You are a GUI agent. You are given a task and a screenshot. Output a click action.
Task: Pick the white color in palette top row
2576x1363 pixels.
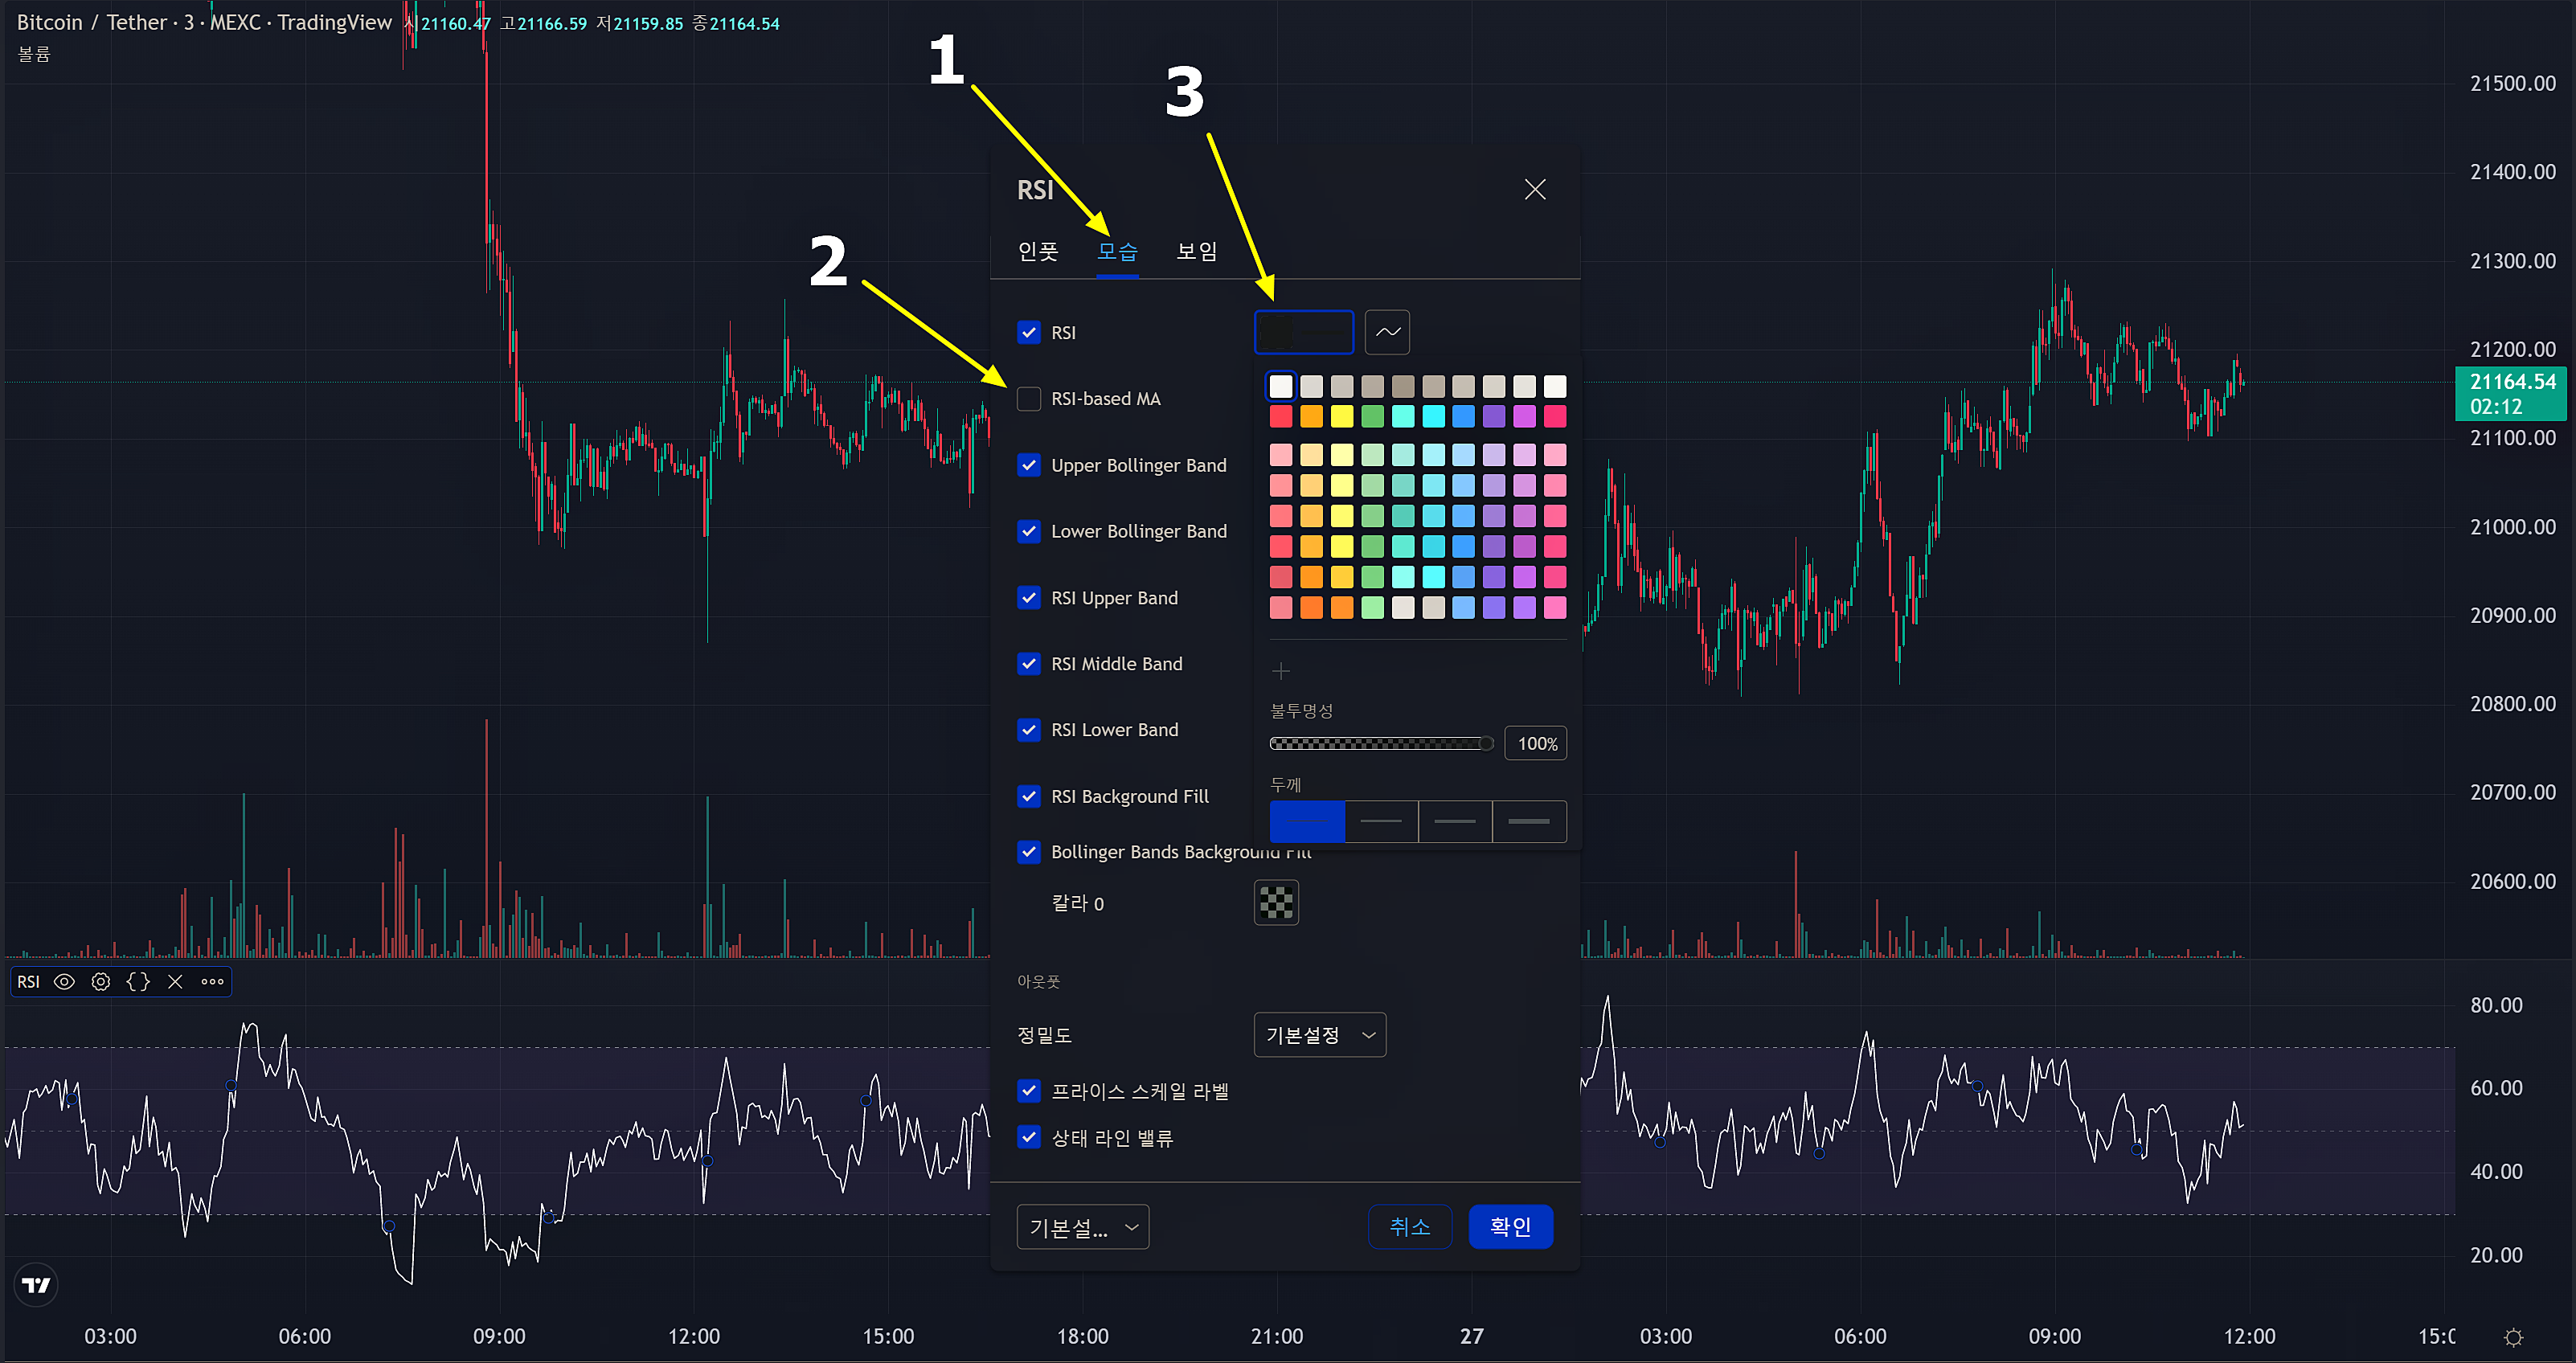click(x=1281, y=386)
